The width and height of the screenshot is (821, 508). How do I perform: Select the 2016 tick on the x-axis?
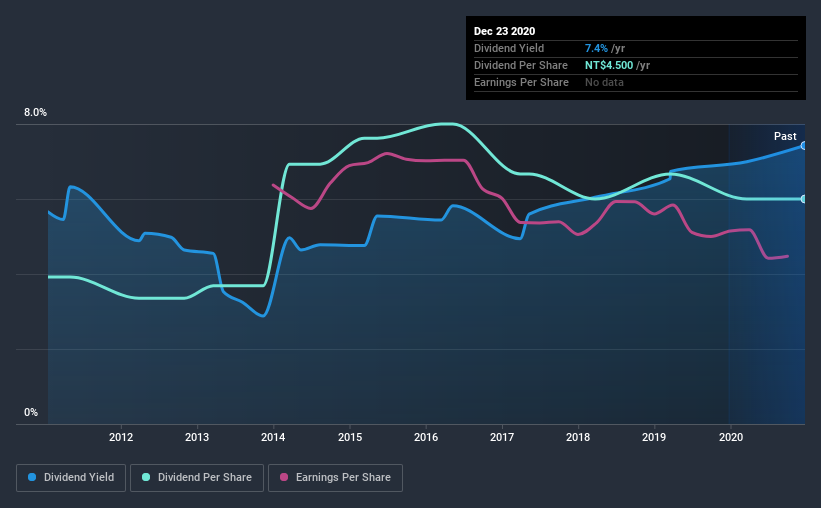coord(426,437)
